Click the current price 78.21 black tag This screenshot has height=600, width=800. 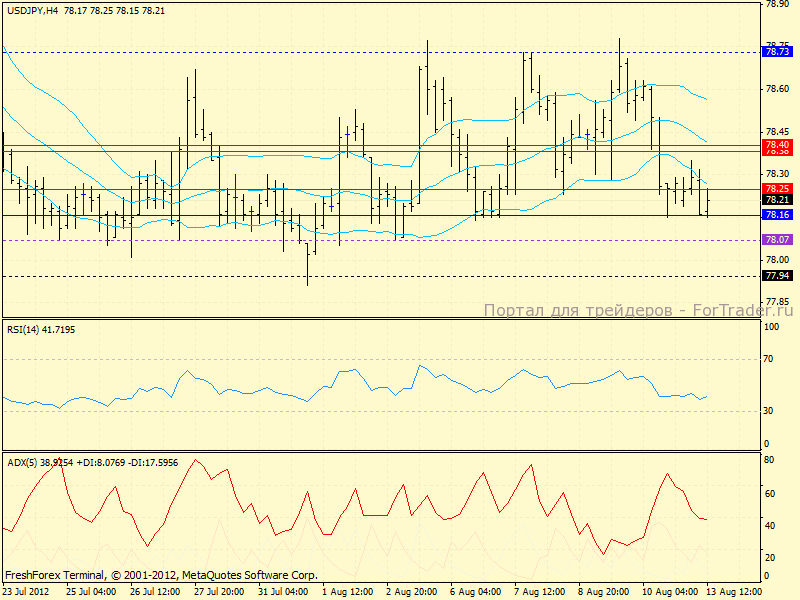pyautogui.click(x=777, y=200)
